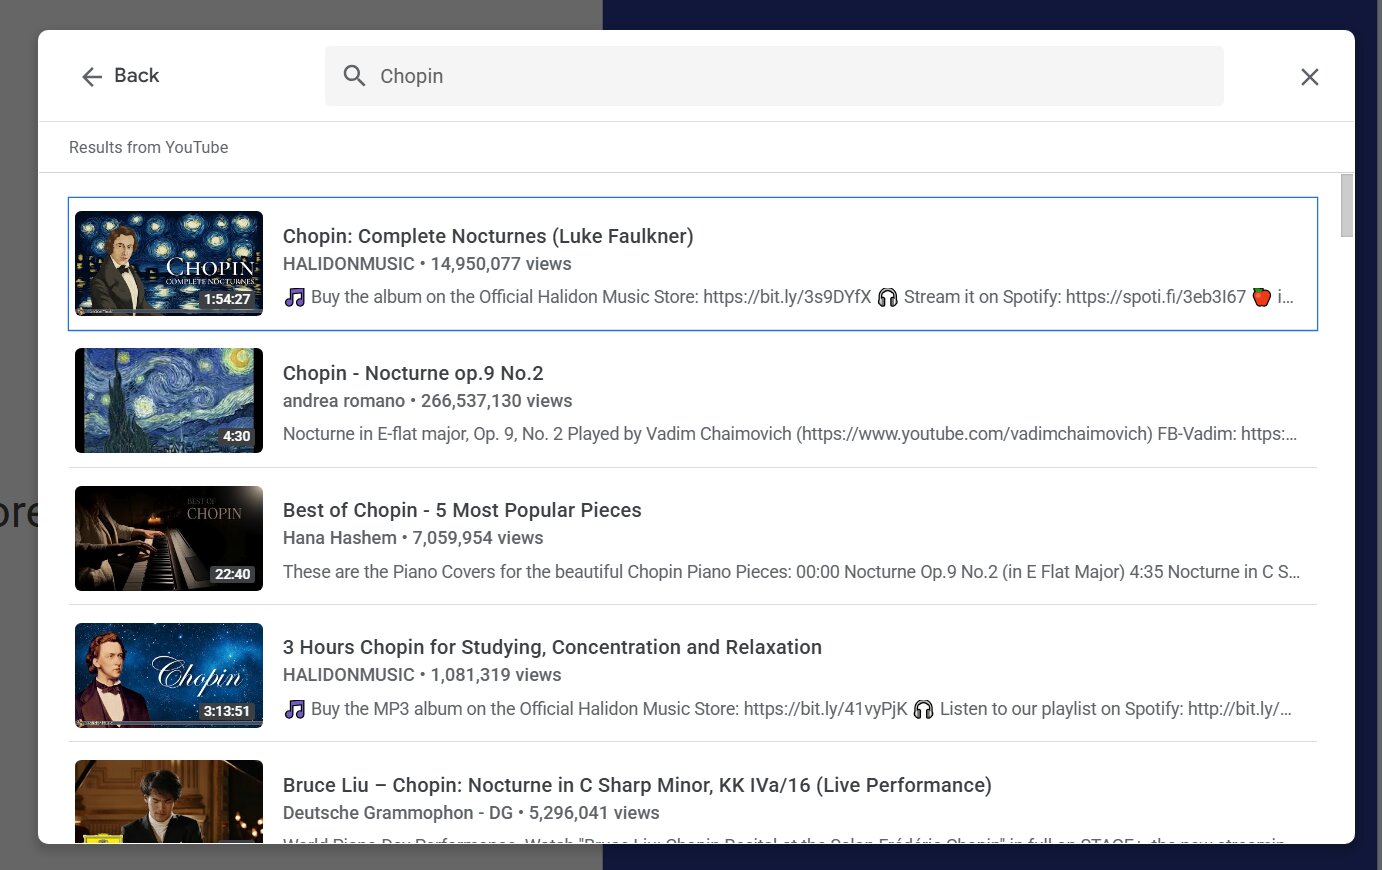Click 'Nocturne in E-flat major, Op. 9' description

[x=790, y=434]
